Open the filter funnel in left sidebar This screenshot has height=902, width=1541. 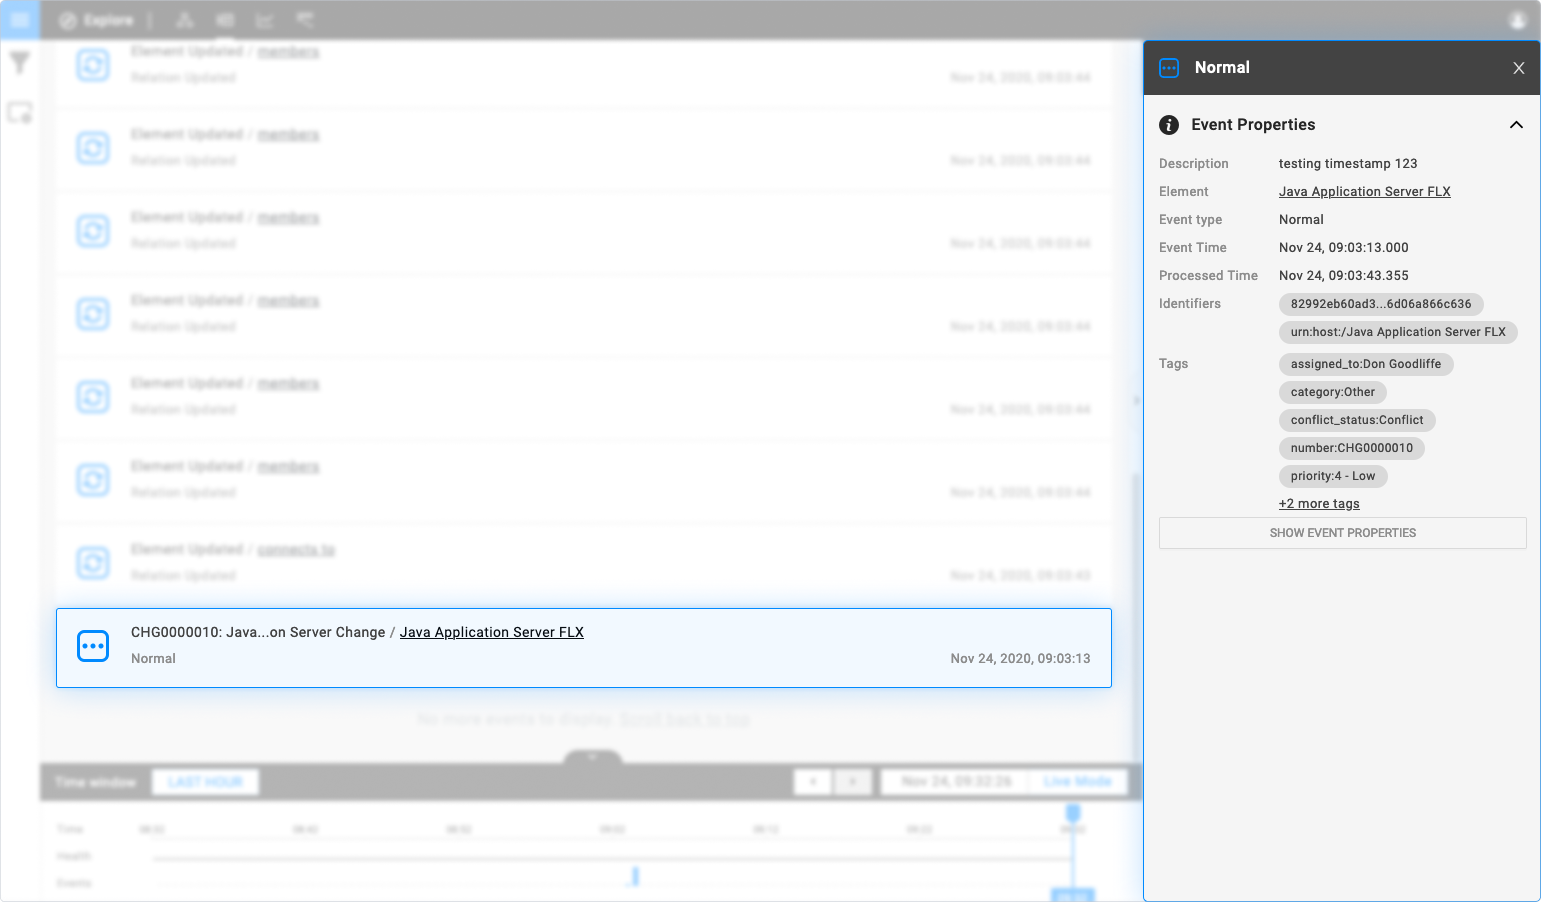click(20, 63)
